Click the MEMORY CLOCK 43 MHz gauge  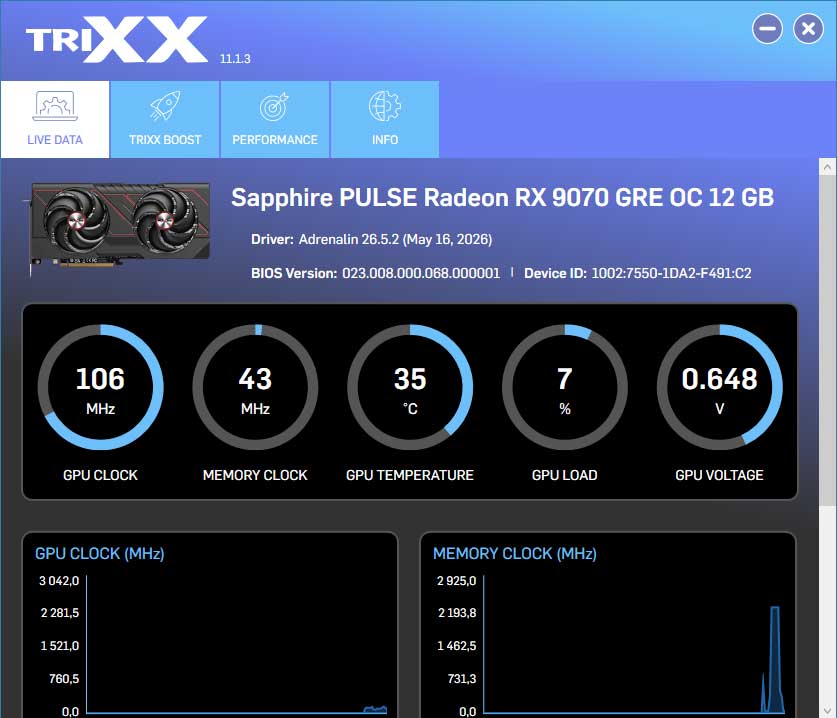(x=255, y=388)
